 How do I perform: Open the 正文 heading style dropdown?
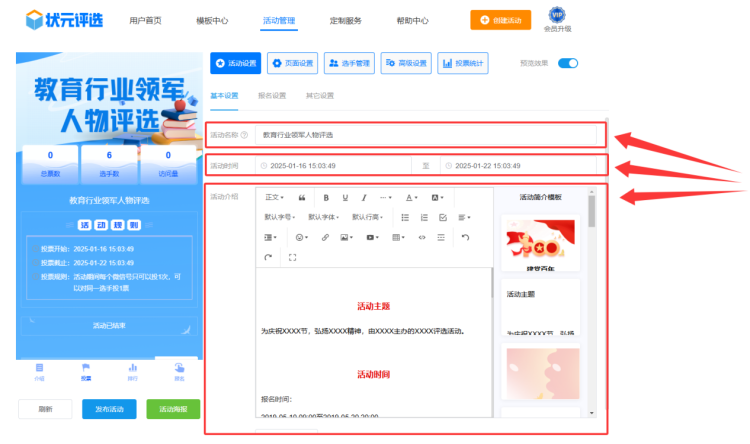tap(274, 197)
